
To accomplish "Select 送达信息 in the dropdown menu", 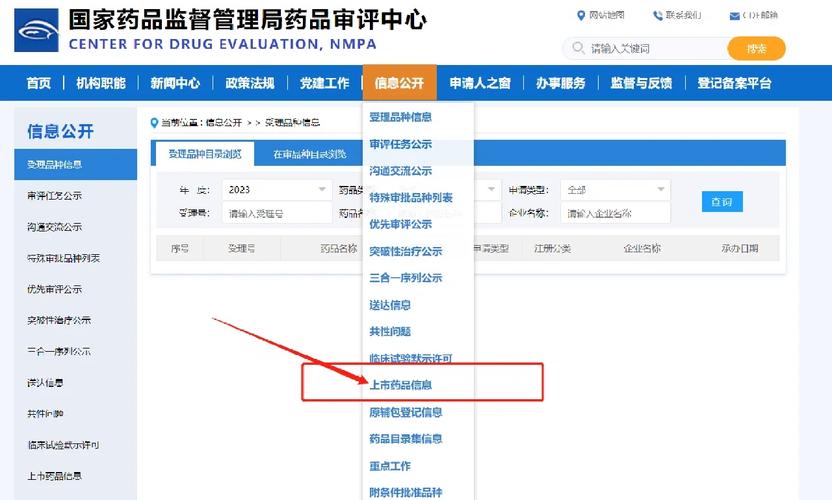I will tap(390, 305).
